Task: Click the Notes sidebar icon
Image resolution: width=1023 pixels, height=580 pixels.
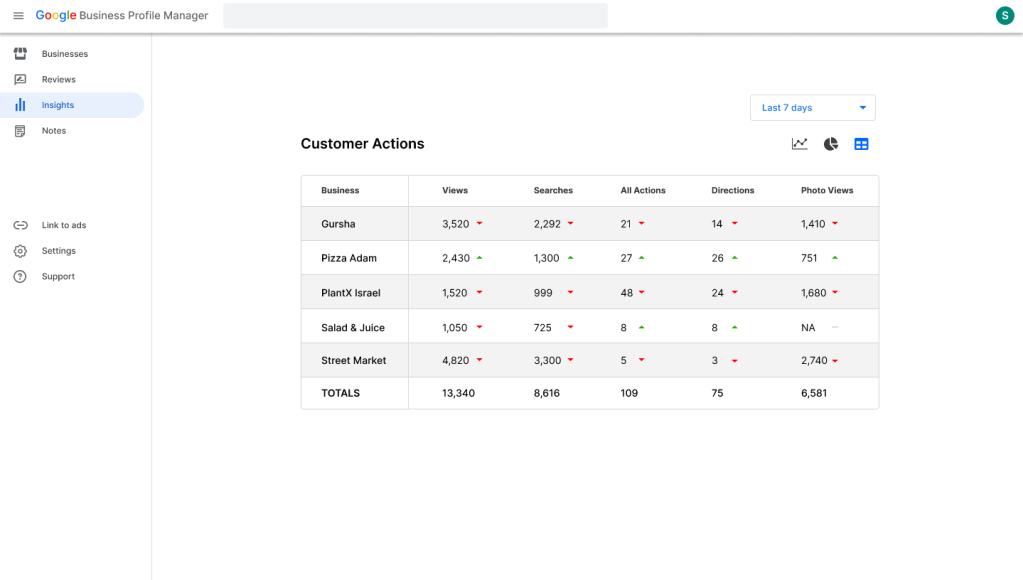Action: coord(20,131)
